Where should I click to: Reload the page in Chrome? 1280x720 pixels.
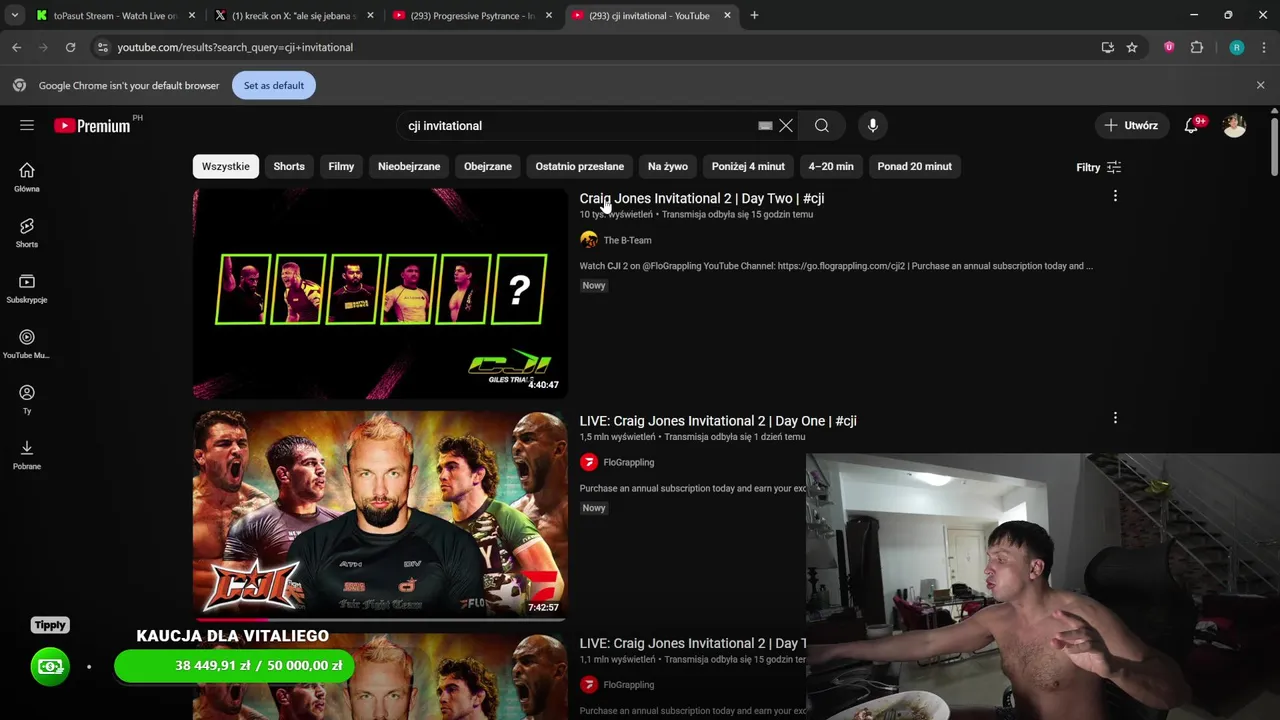(70, 47)
